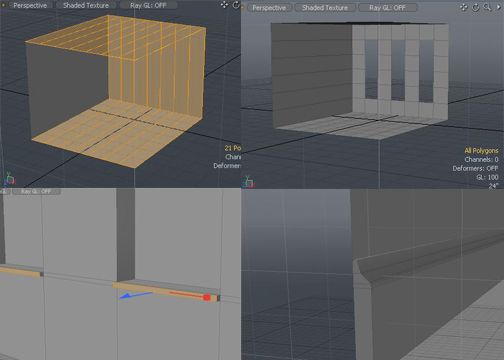The height and width of the screenshot is (360, 504).
Task: Toggle Ray GL: OFF in top-left viewport
Action: point(148,5)
